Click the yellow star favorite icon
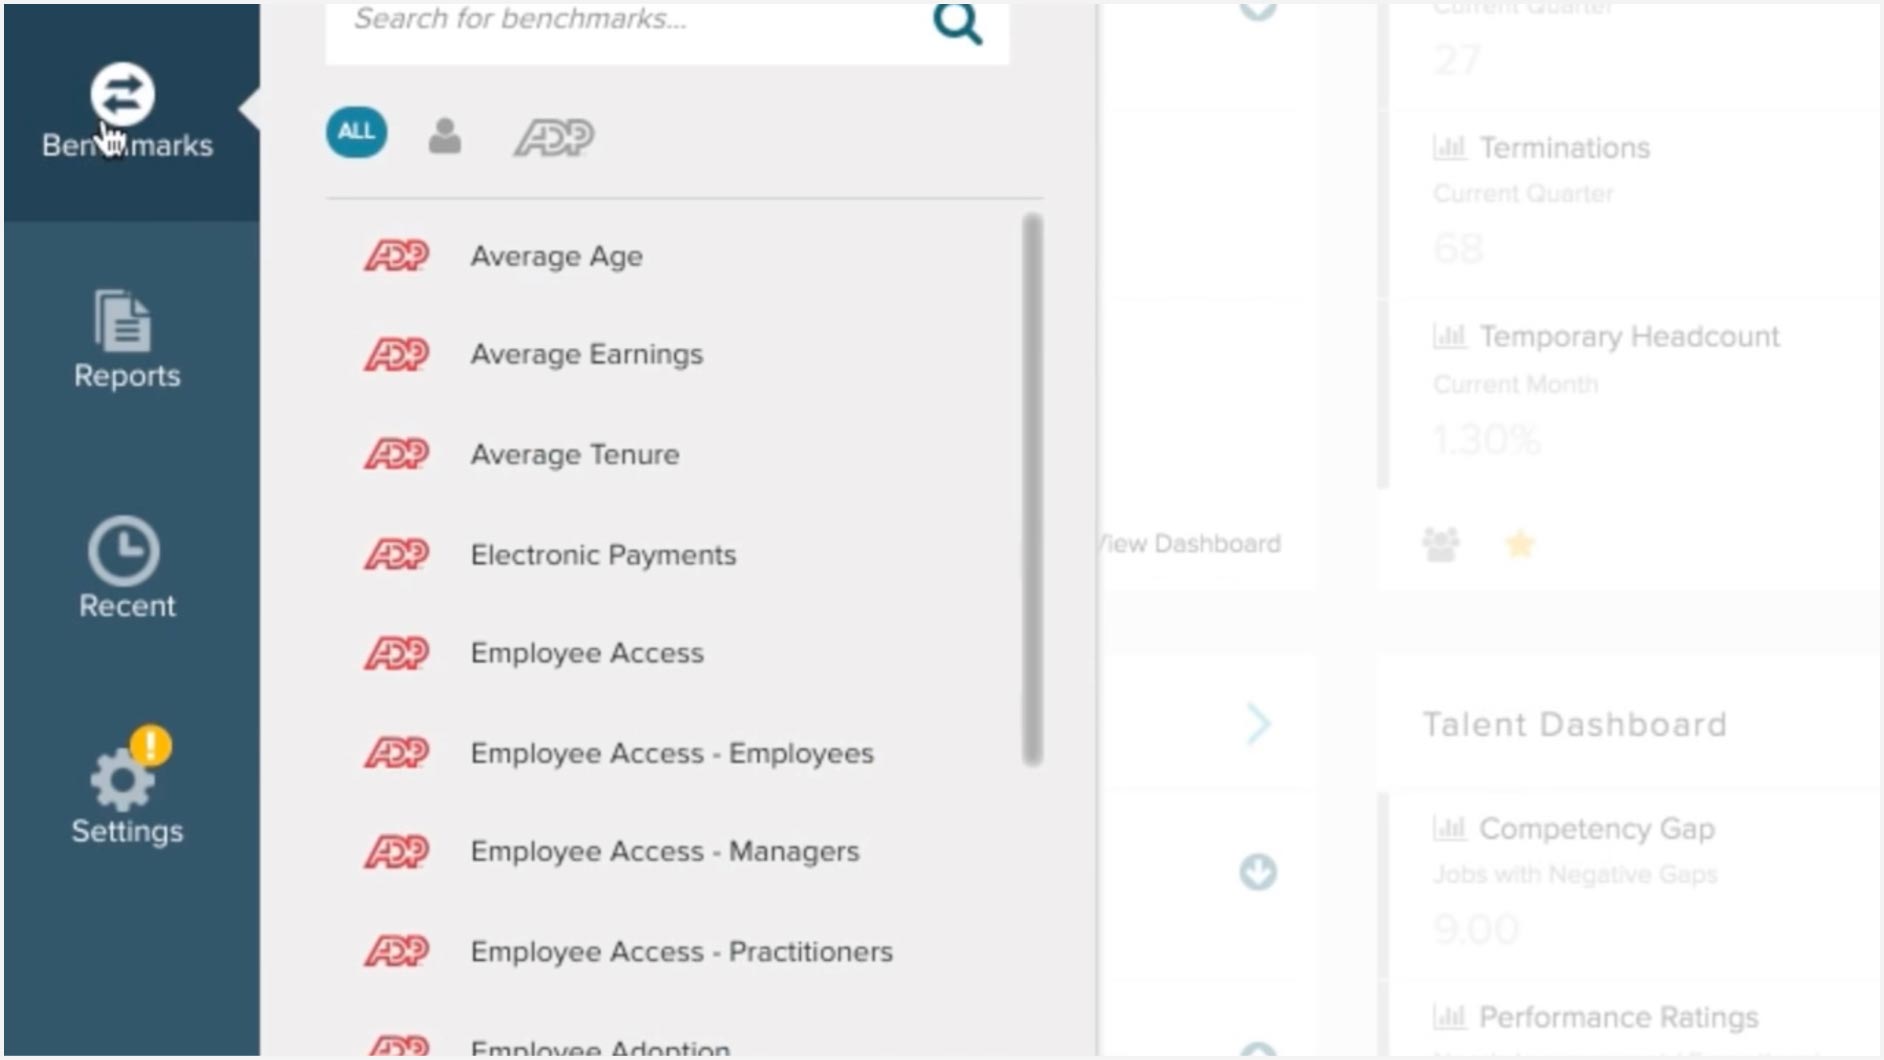1884x1060 pixels. [1520, 544]
